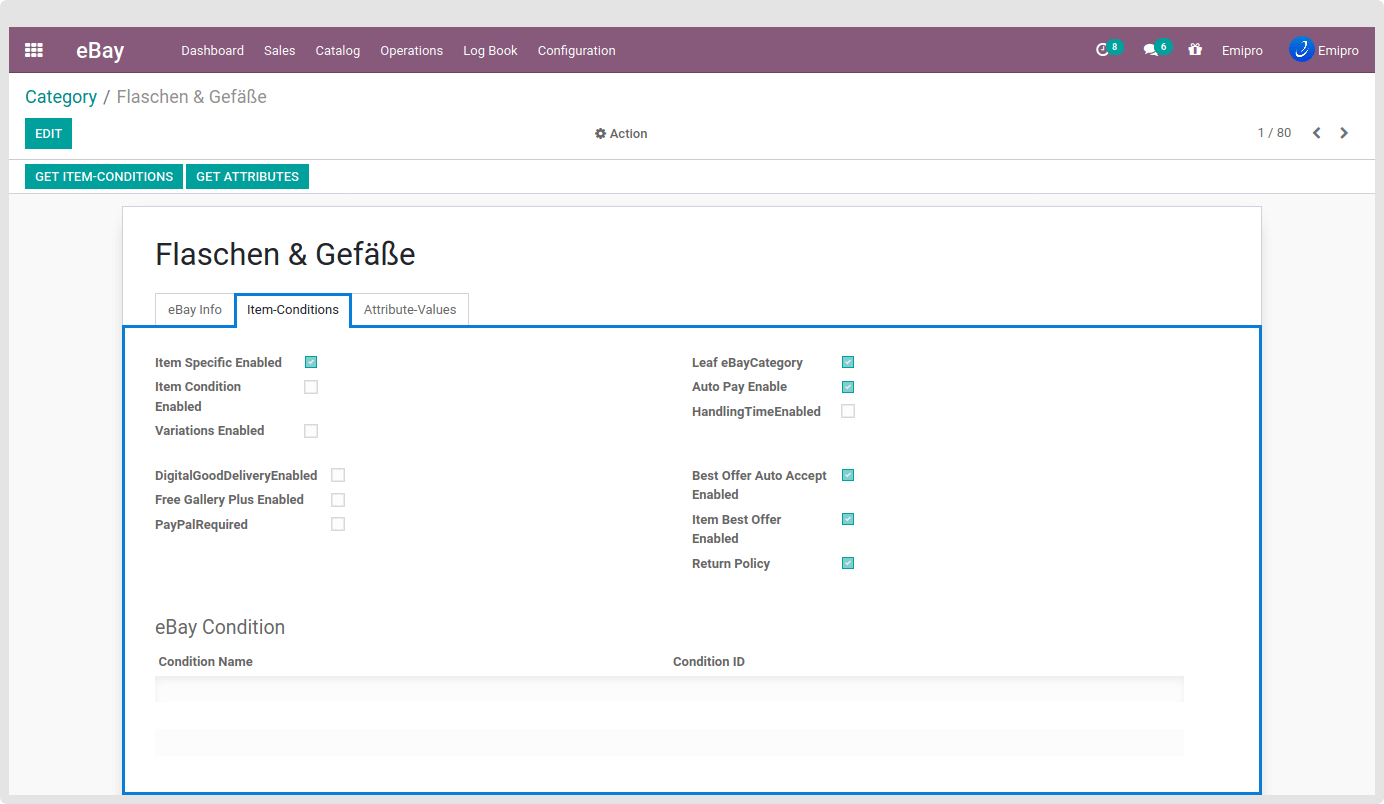Go to previous record with left chevron
This screenshot has width=1384, height=804.
[1317, 133]
